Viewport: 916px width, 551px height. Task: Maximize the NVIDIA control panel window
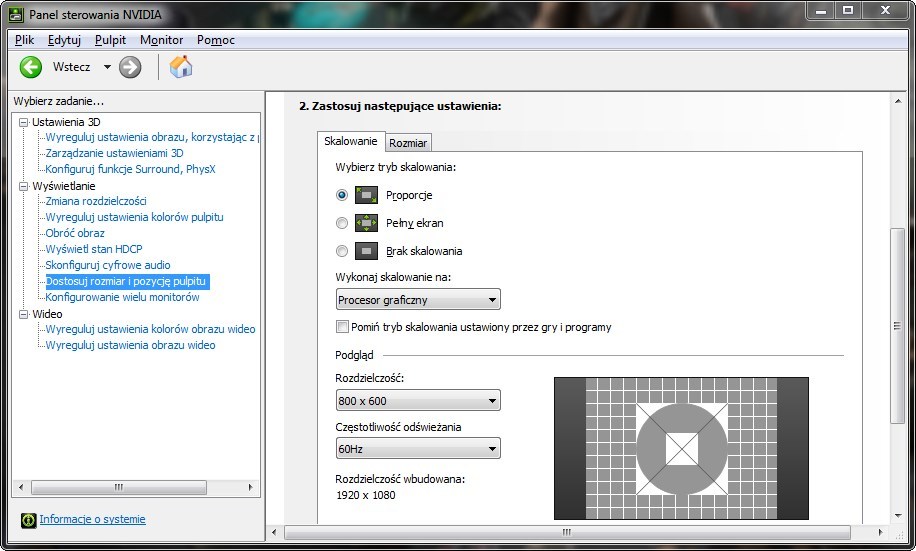click(848, 10)
